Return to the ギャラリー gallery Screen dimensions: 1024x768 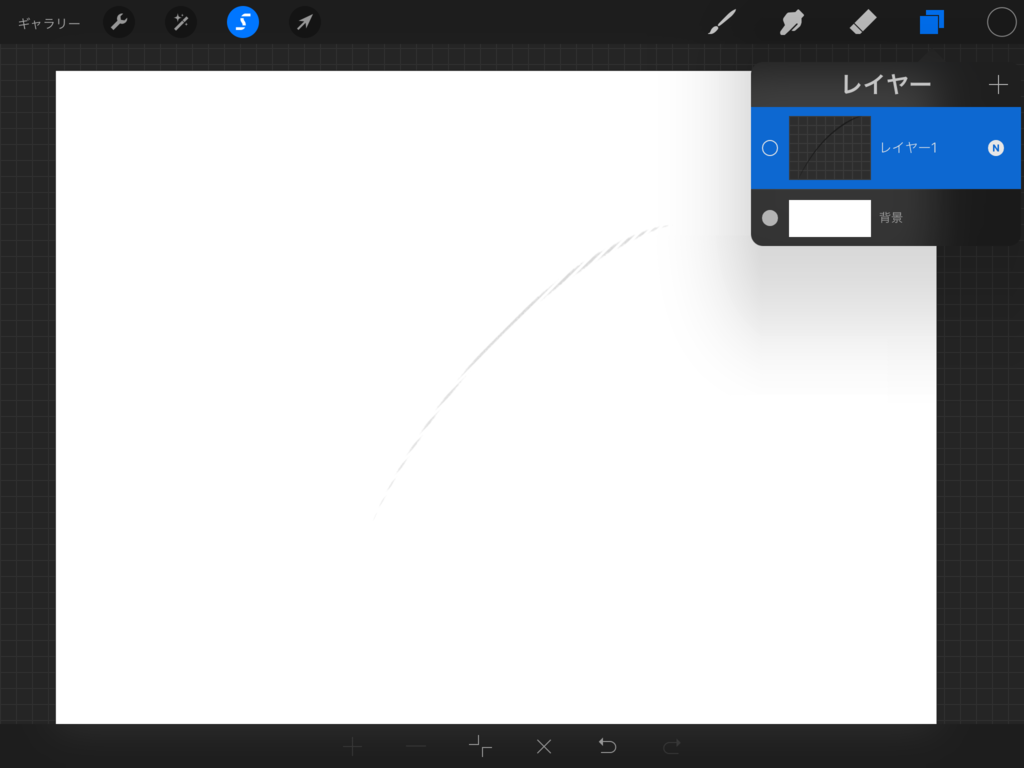pos(49,24)
